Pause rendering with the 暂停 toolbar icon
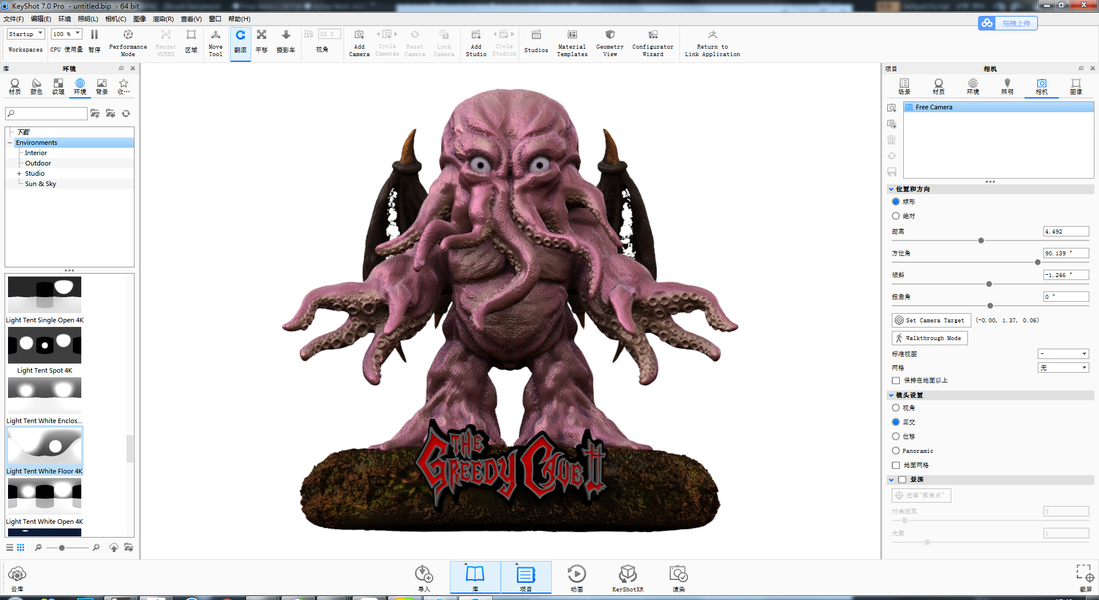 (x=95, y=35)
